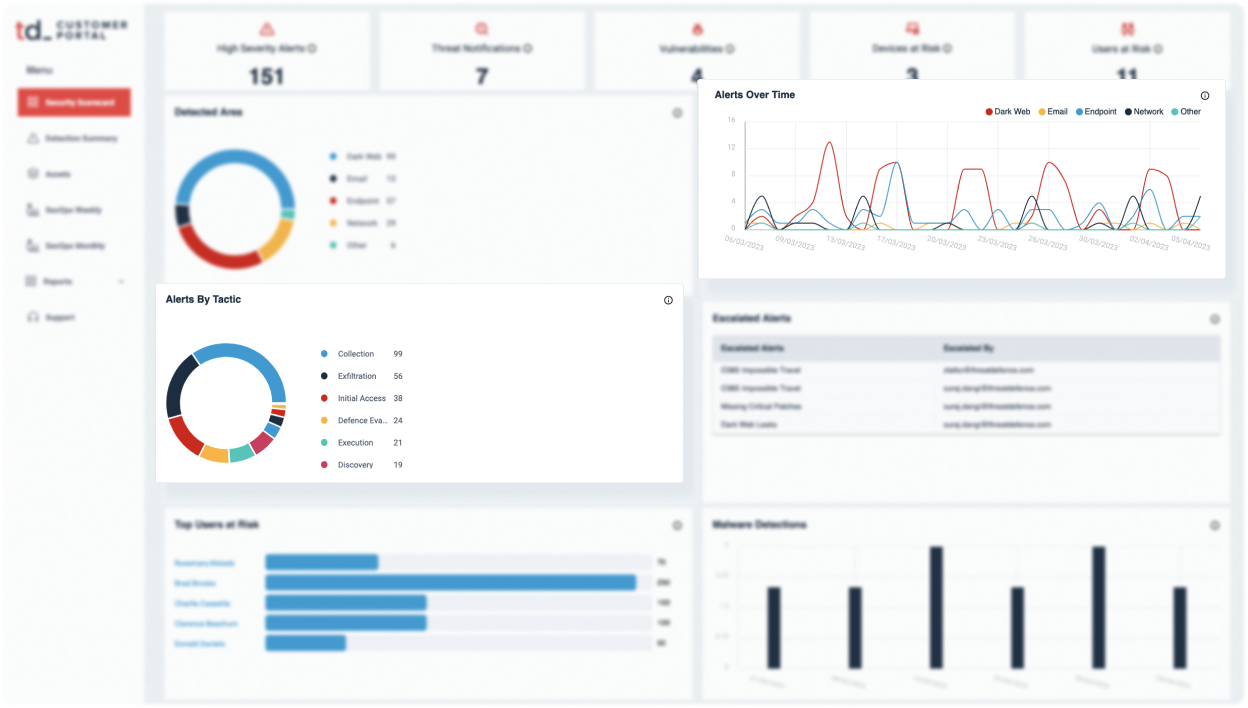Image resolution: width=1248 pixels, height=708 pixels.
Task: Click the red Initial Access legend dot
Action: [x=324, y=398]
